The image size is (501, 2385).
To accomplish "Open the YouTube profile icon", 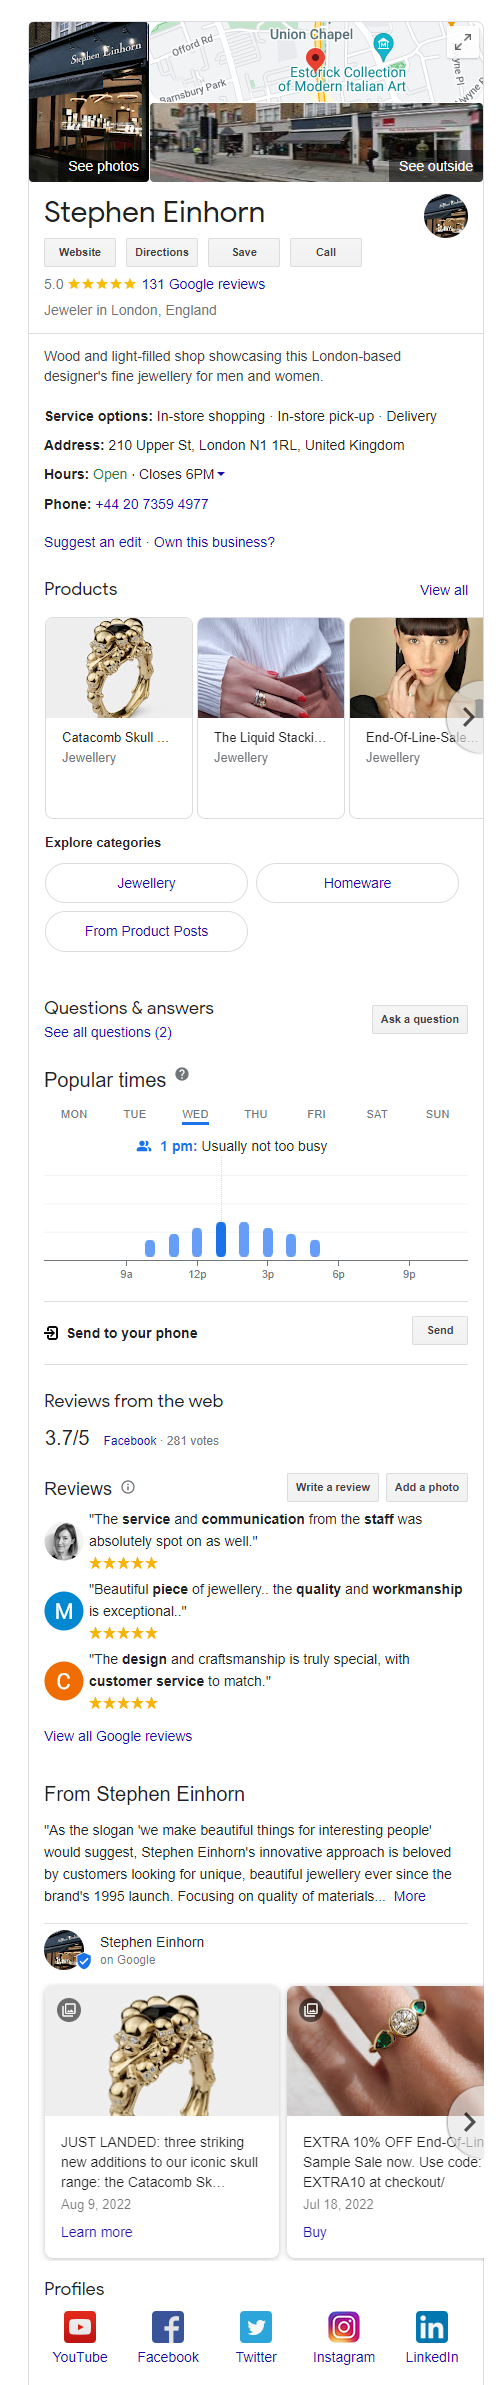I will [x=80, y=2327].
